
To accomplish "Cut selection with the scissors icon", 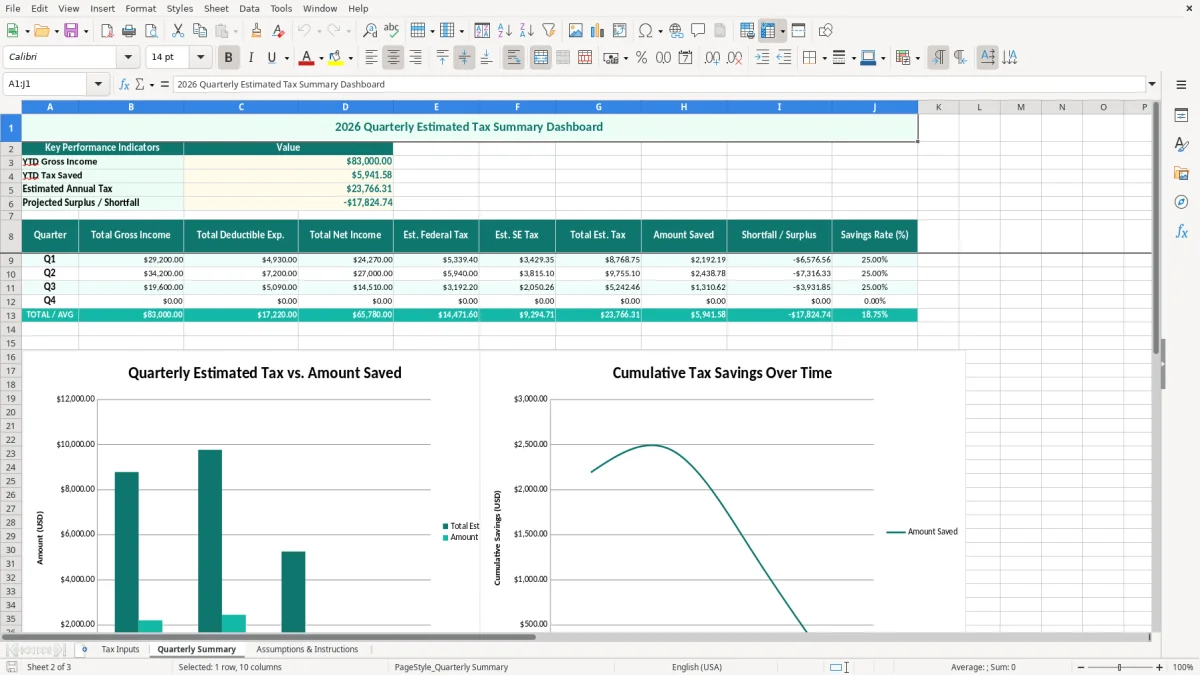I will pos(178,31).
